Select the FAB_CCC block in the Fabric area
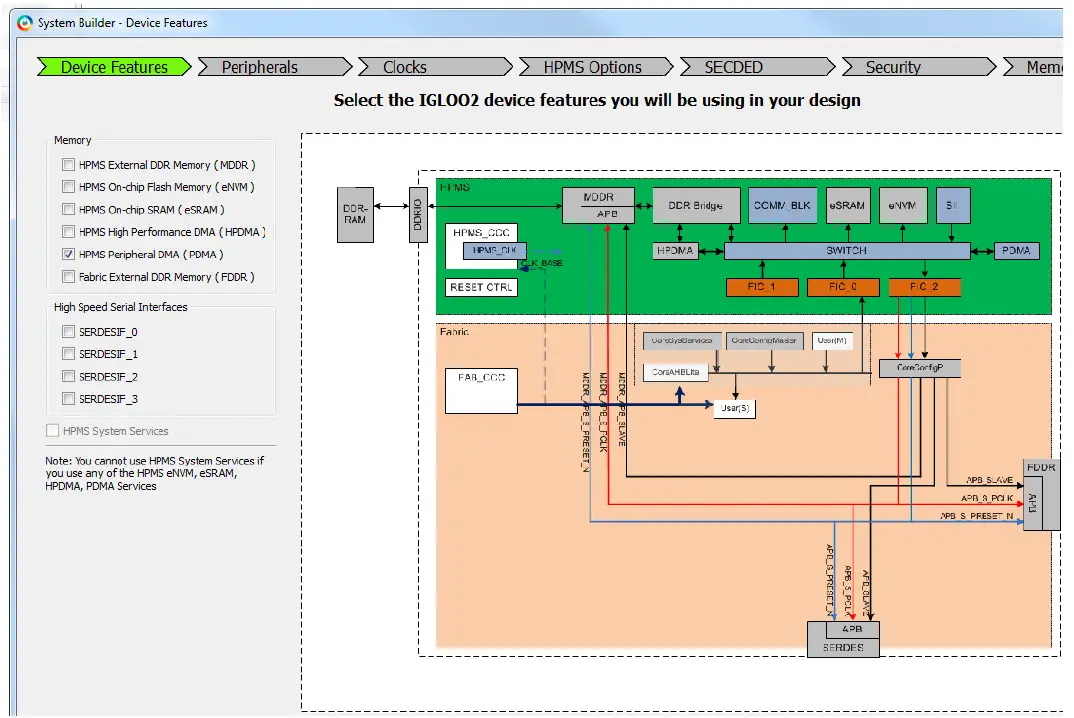Viewport: 1074px width, 718px height. pos(480,390)
